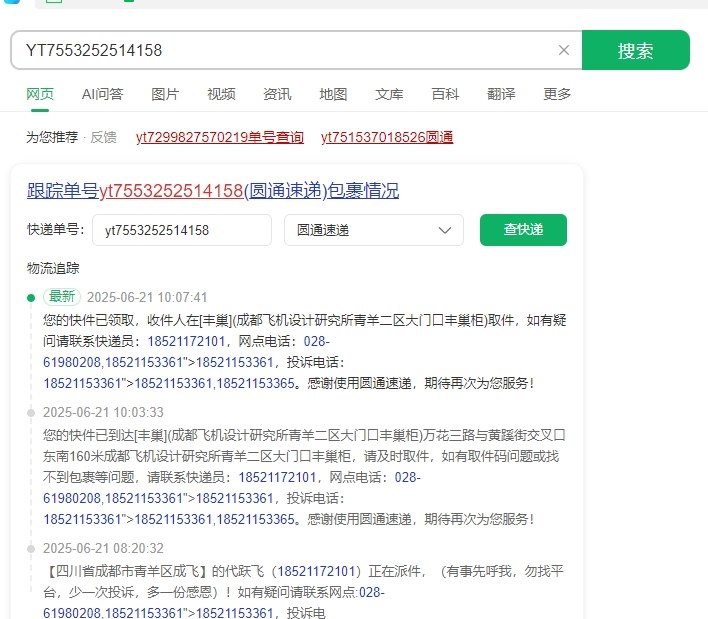Screen dimensions: 708x619
Task: Click the 反馈 feedback link
Action: click(103, 137)
